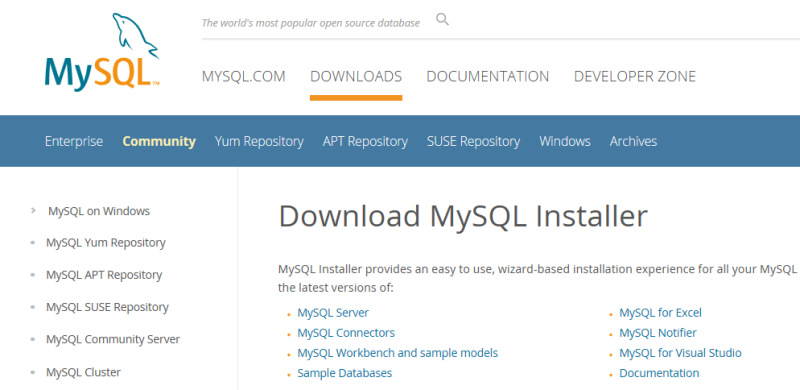The width and height of the screenshot is (800, 390).
Task: Follow the MySQL Server link
Action: point(333,312)
